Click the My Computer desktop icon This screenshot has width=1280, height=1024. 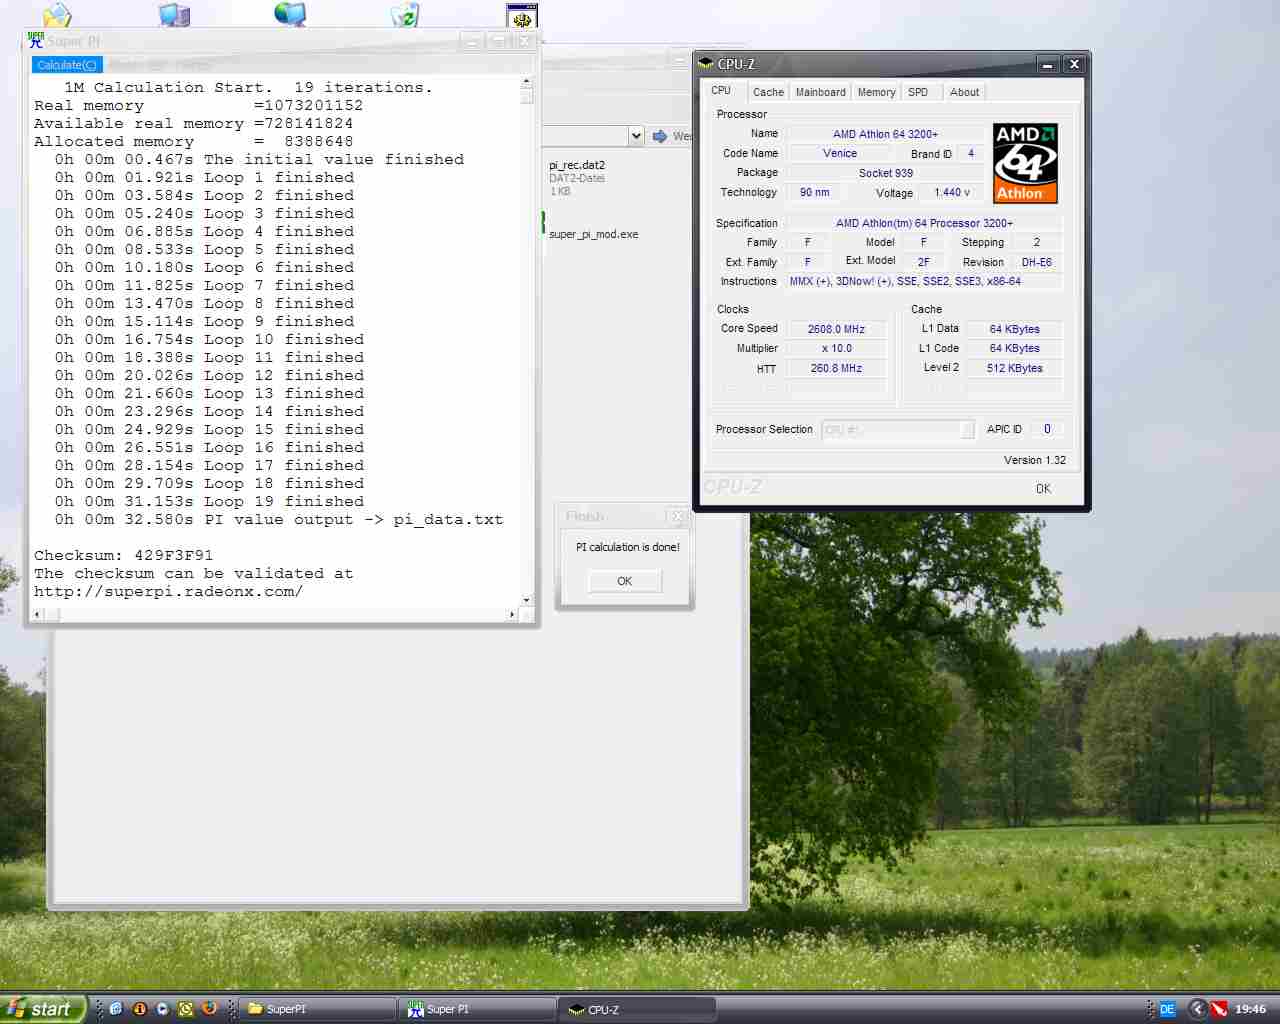[174, 14]
